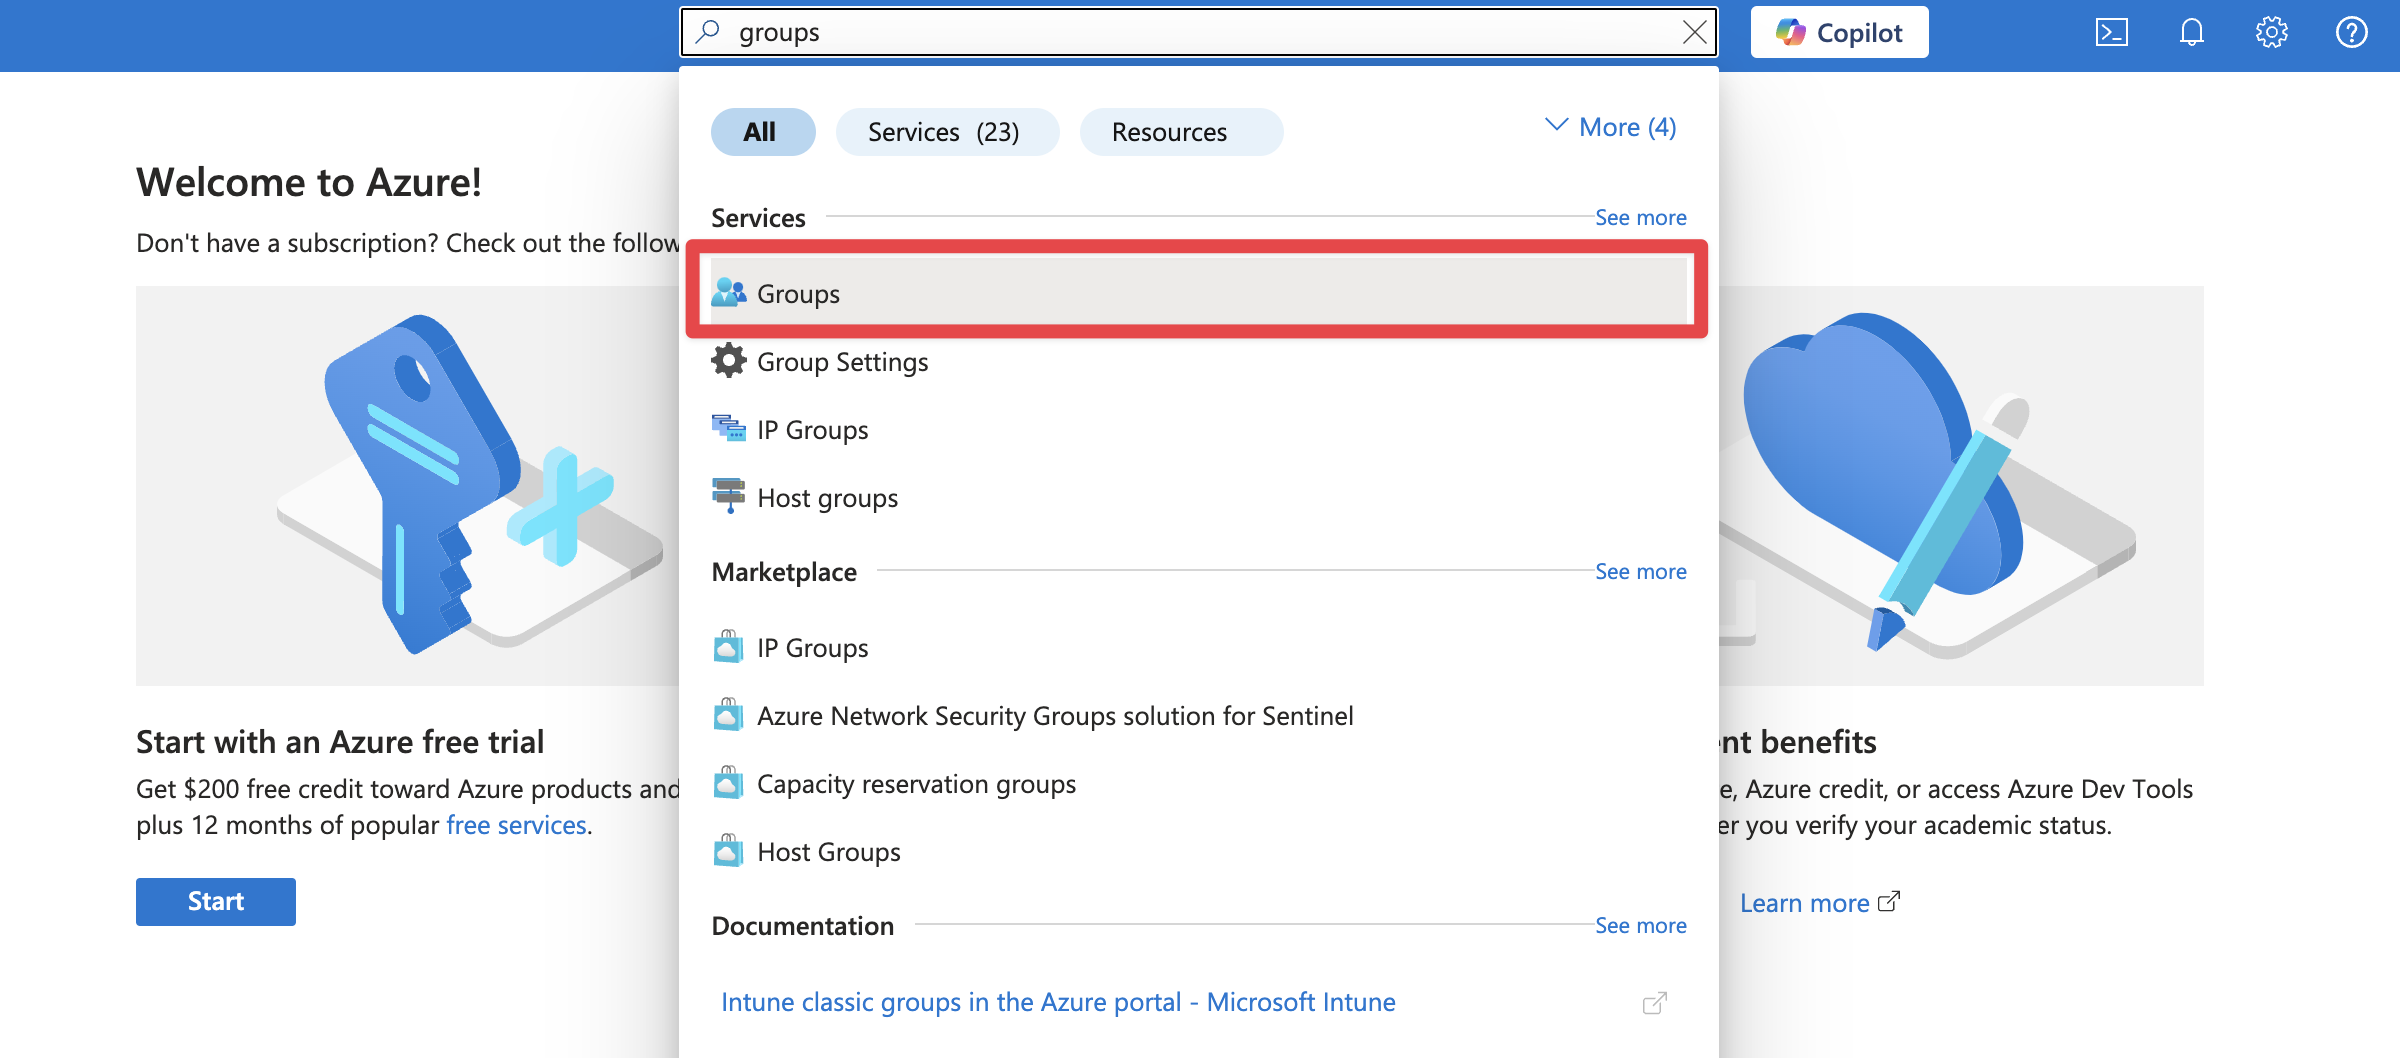Screen dimensions: 2400x1058
Task: Click external link icon beside Intune doc
Action: [x=1655, y=1002]
